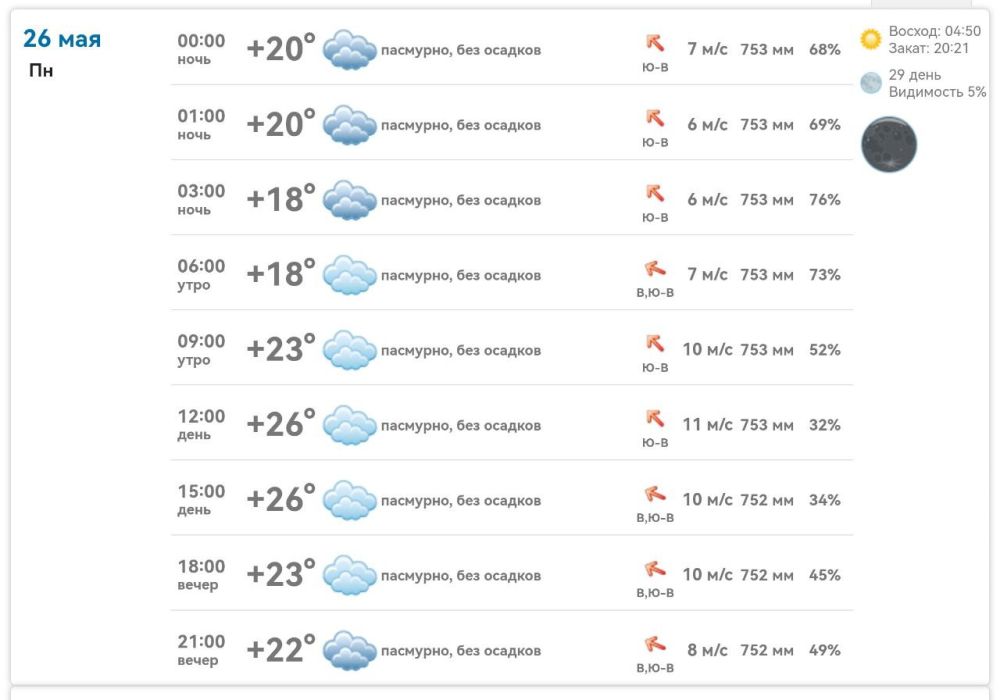The height and width of the screenshot is (700, 1000).
Task: Click the cloud icon for 21:00 evening
Action: [349, 650]
